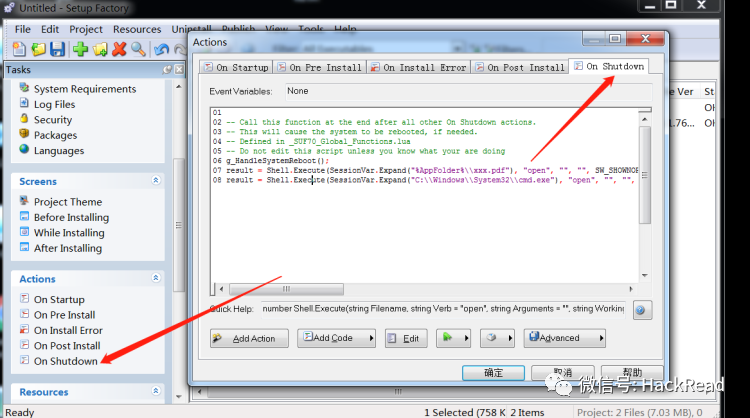Collapse the Resources section chevron
This screenshot has height=418, width=750.
click(155, 391)
